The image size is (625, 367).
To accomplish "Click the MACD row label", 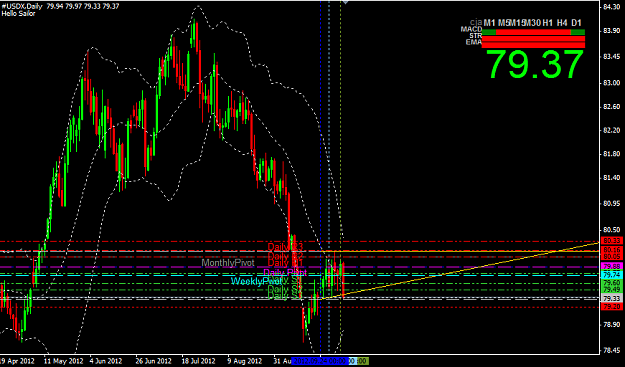I will [x=471, y=29].
